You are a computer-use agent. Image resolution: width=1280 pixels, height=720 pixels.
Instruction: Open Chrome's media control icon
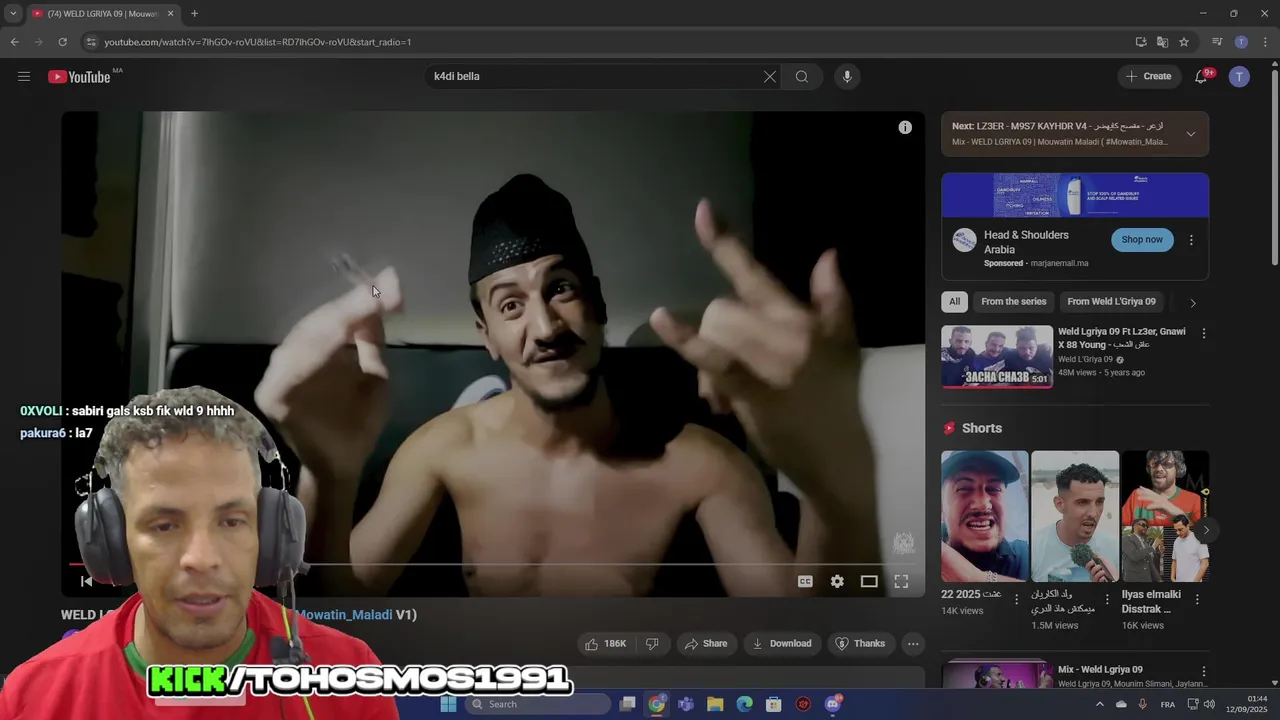tap(1217, 42)
